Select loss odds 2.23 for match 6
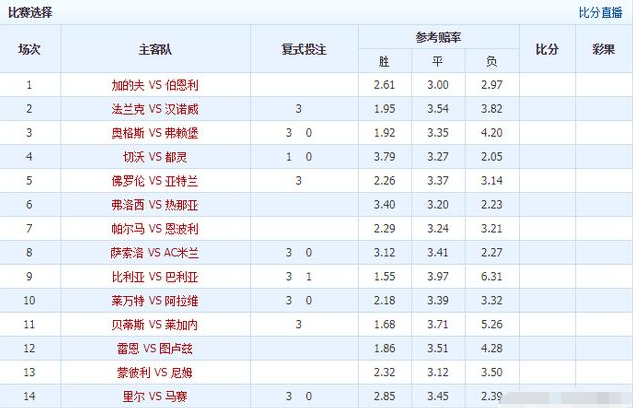 tap(491, 205)
